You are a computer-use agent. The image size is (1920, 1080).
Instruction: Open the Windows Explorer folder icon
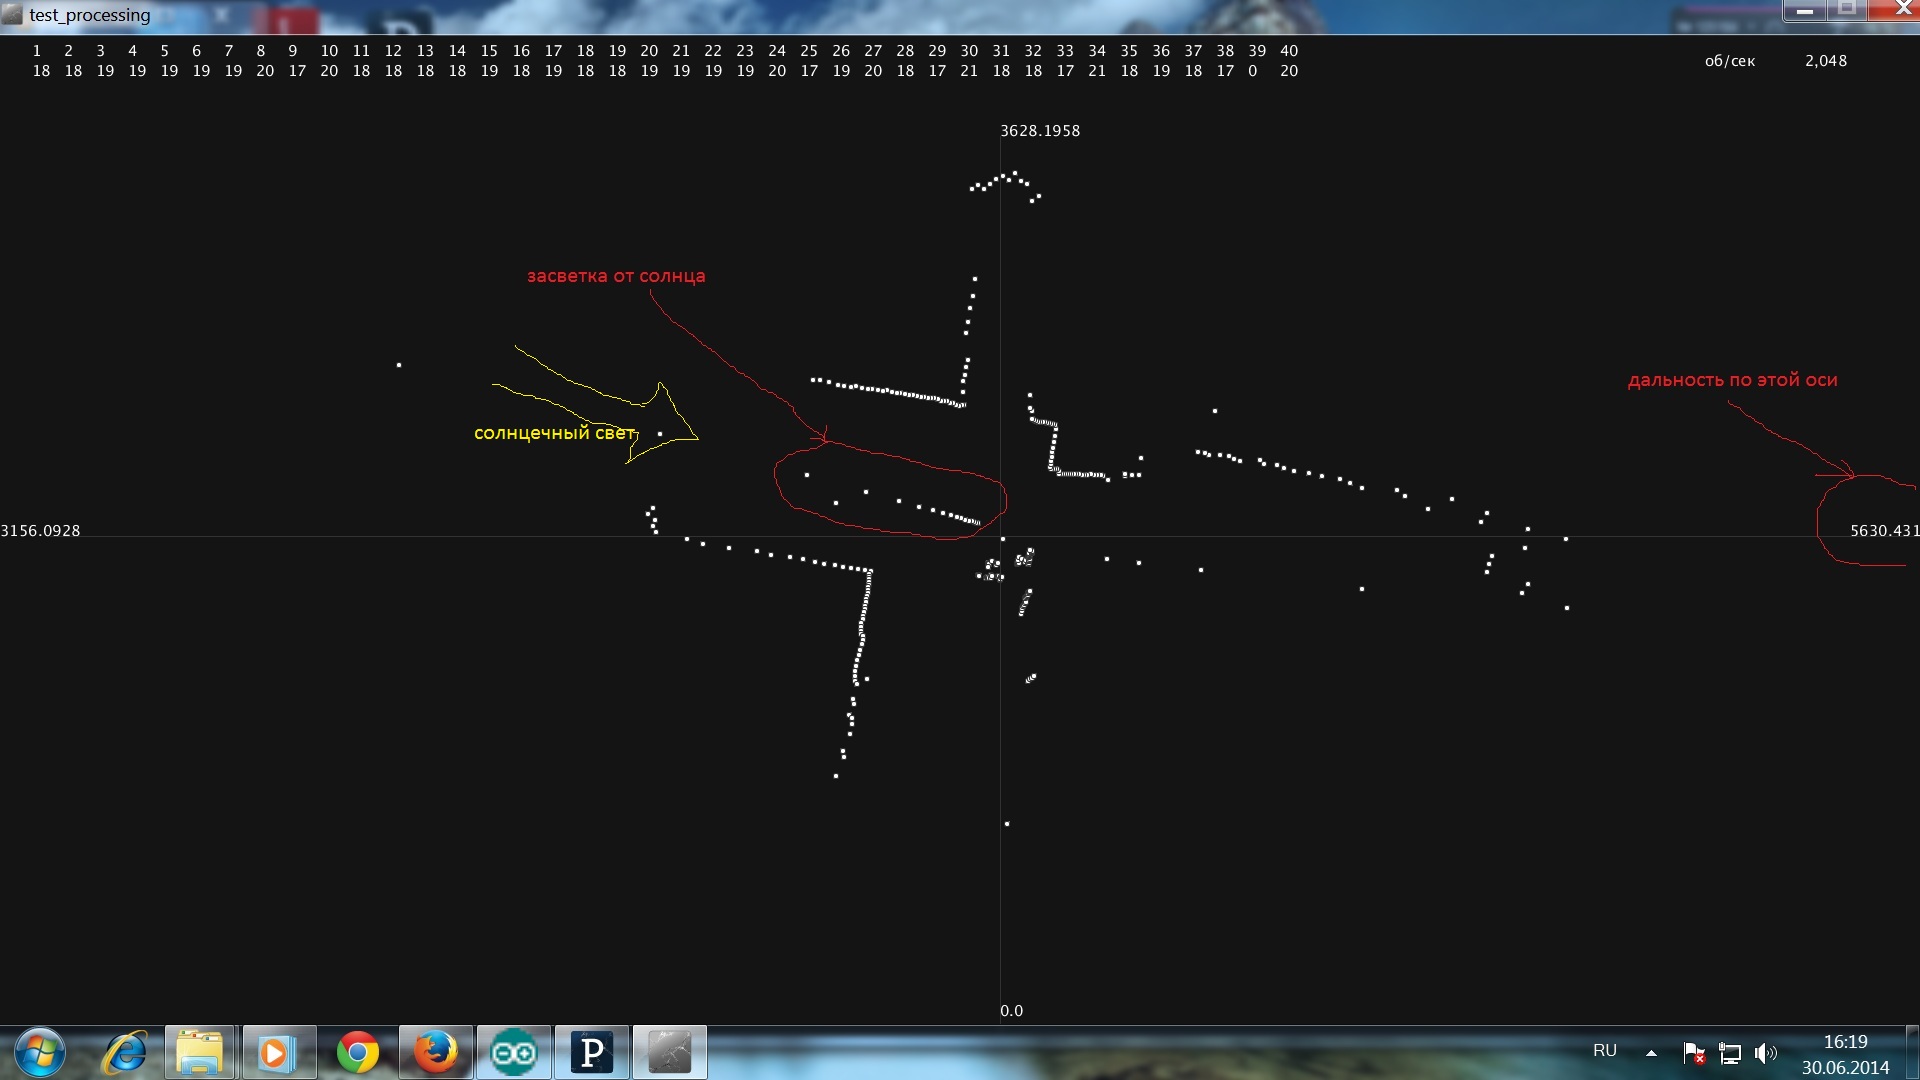pos(200,1053)
